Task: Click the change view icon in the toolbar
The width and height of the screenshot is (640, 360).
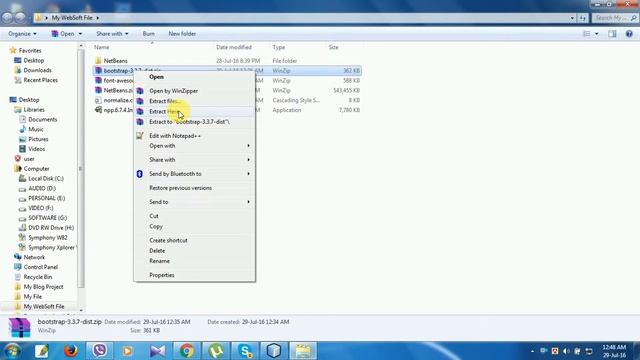Action: click(x=587, y=34)
